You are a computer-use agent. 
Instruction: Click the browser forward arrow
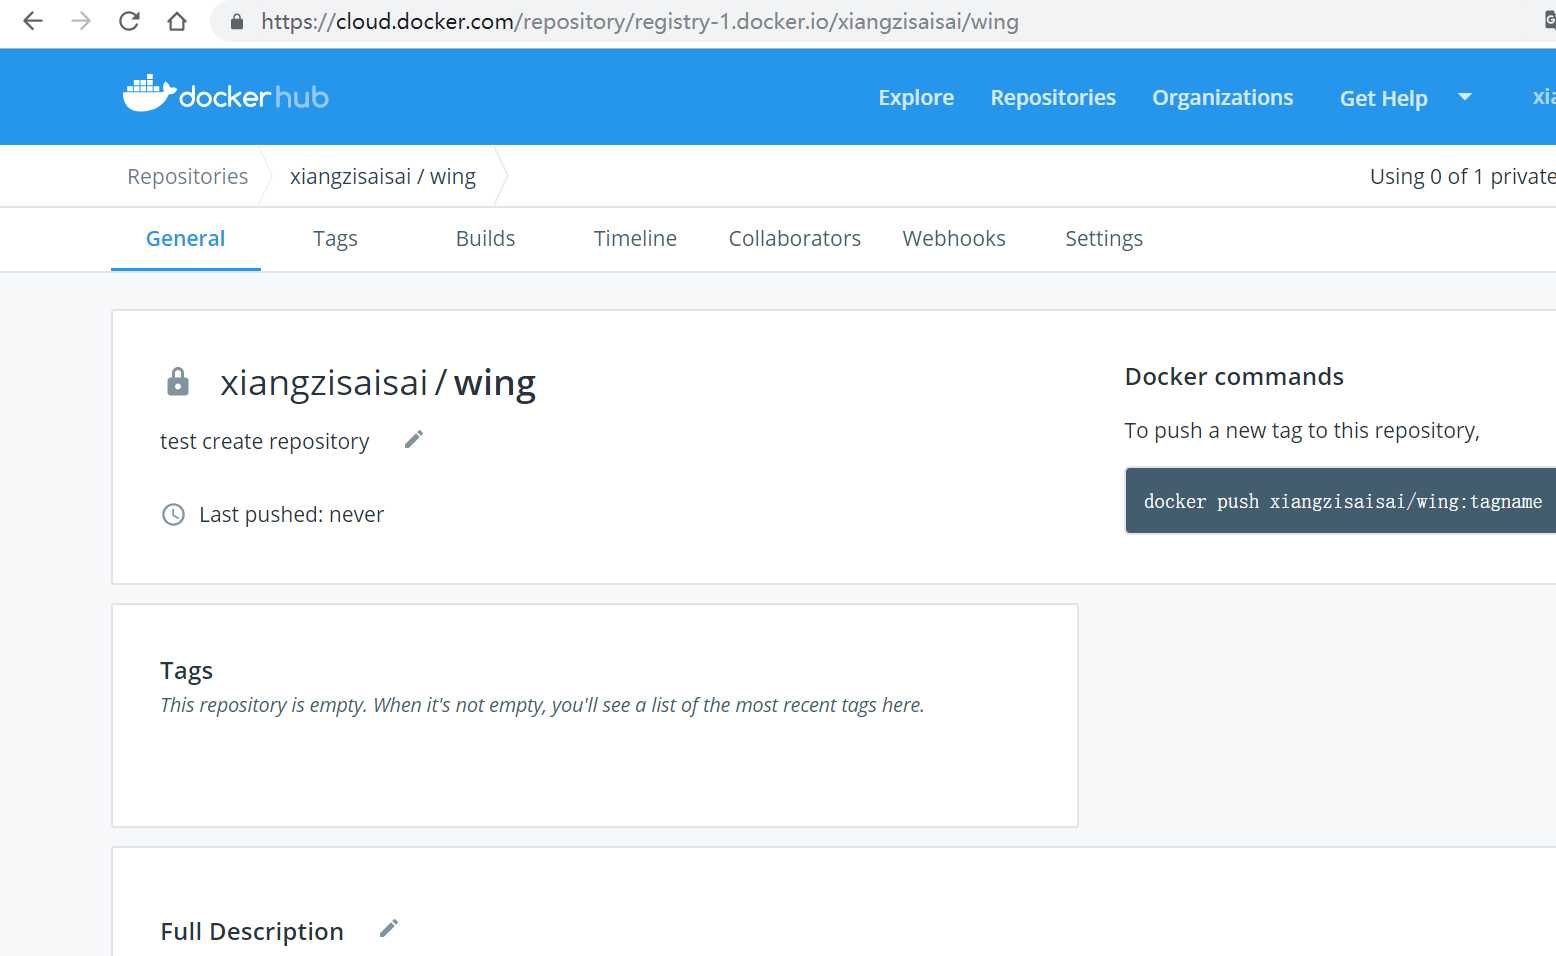[x=81, y=21]
